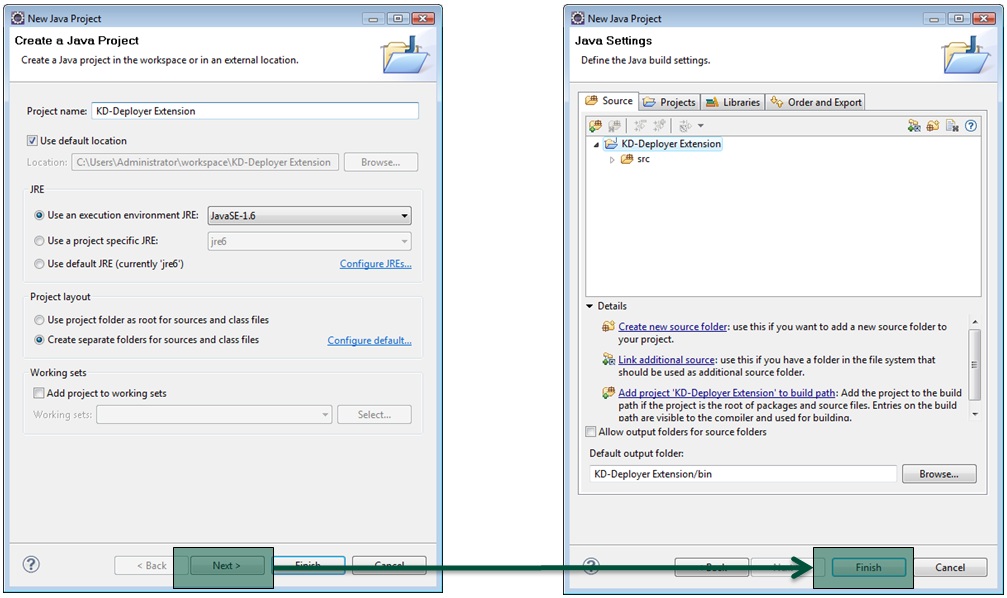The image size is (1007, 598).
Task: Click the blue help icon in the Source toolbar
Action: click(970, 126)
